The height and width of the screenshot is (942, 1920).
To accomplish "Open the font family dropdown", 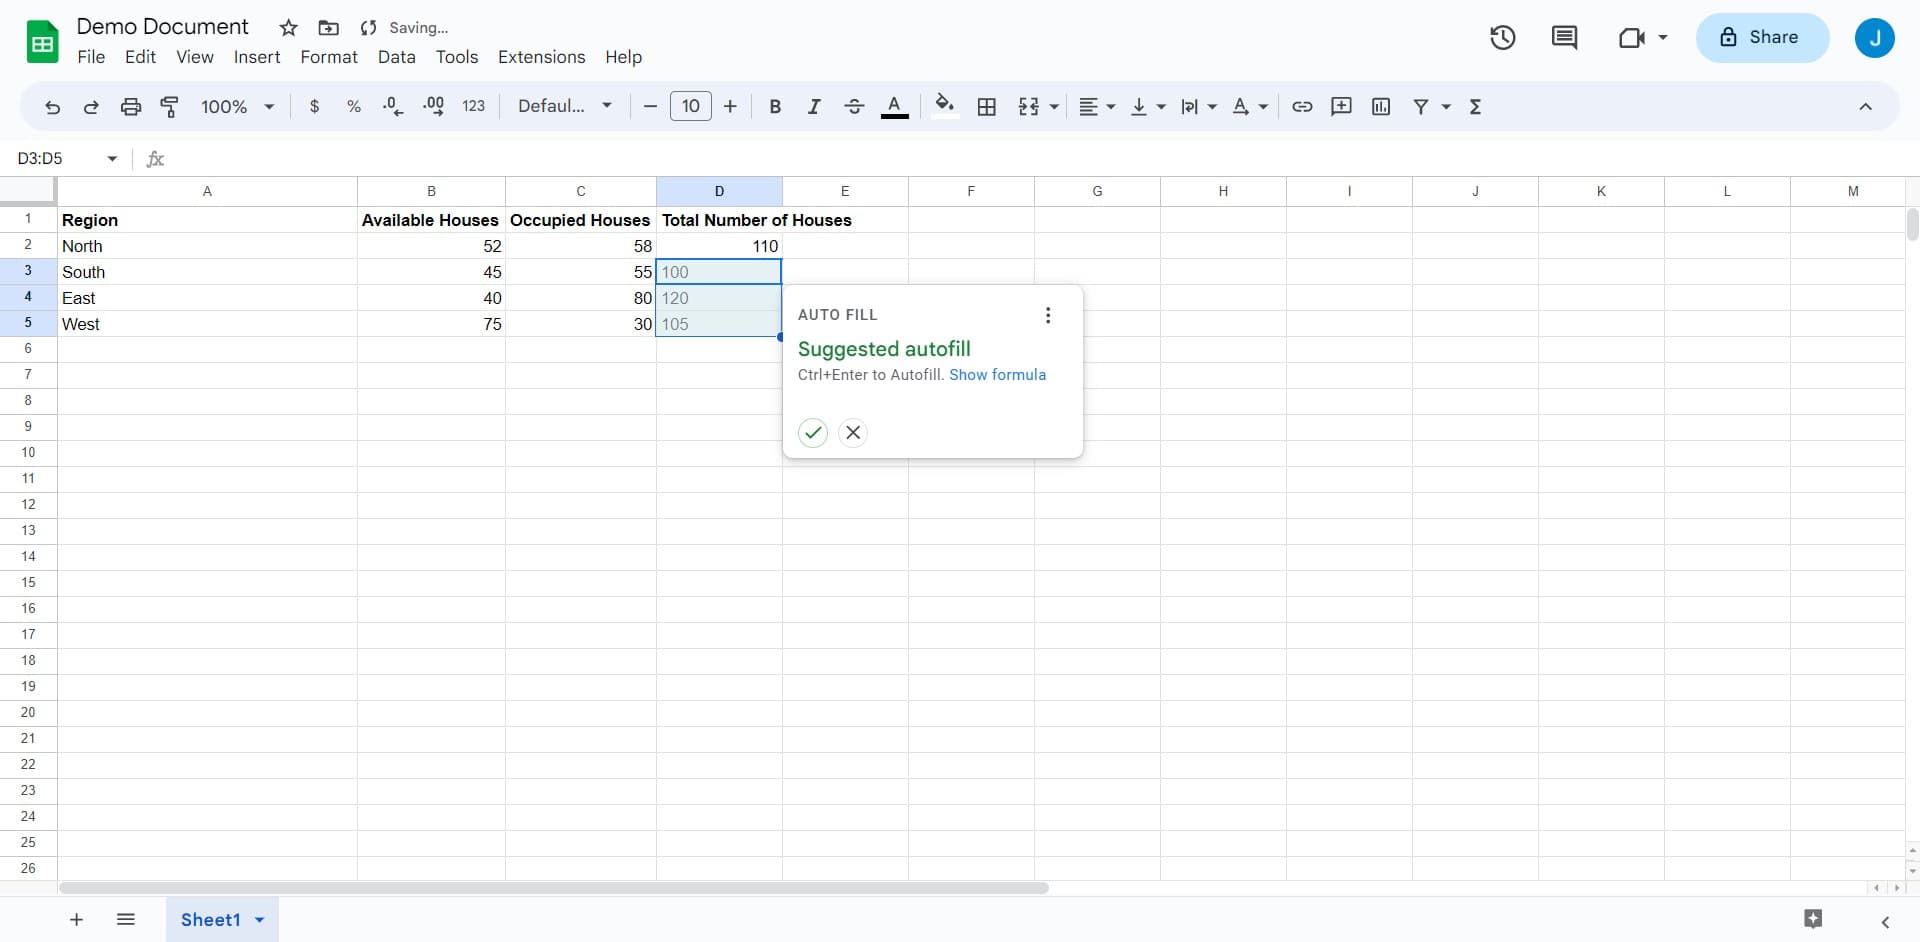I will point(564,107).
